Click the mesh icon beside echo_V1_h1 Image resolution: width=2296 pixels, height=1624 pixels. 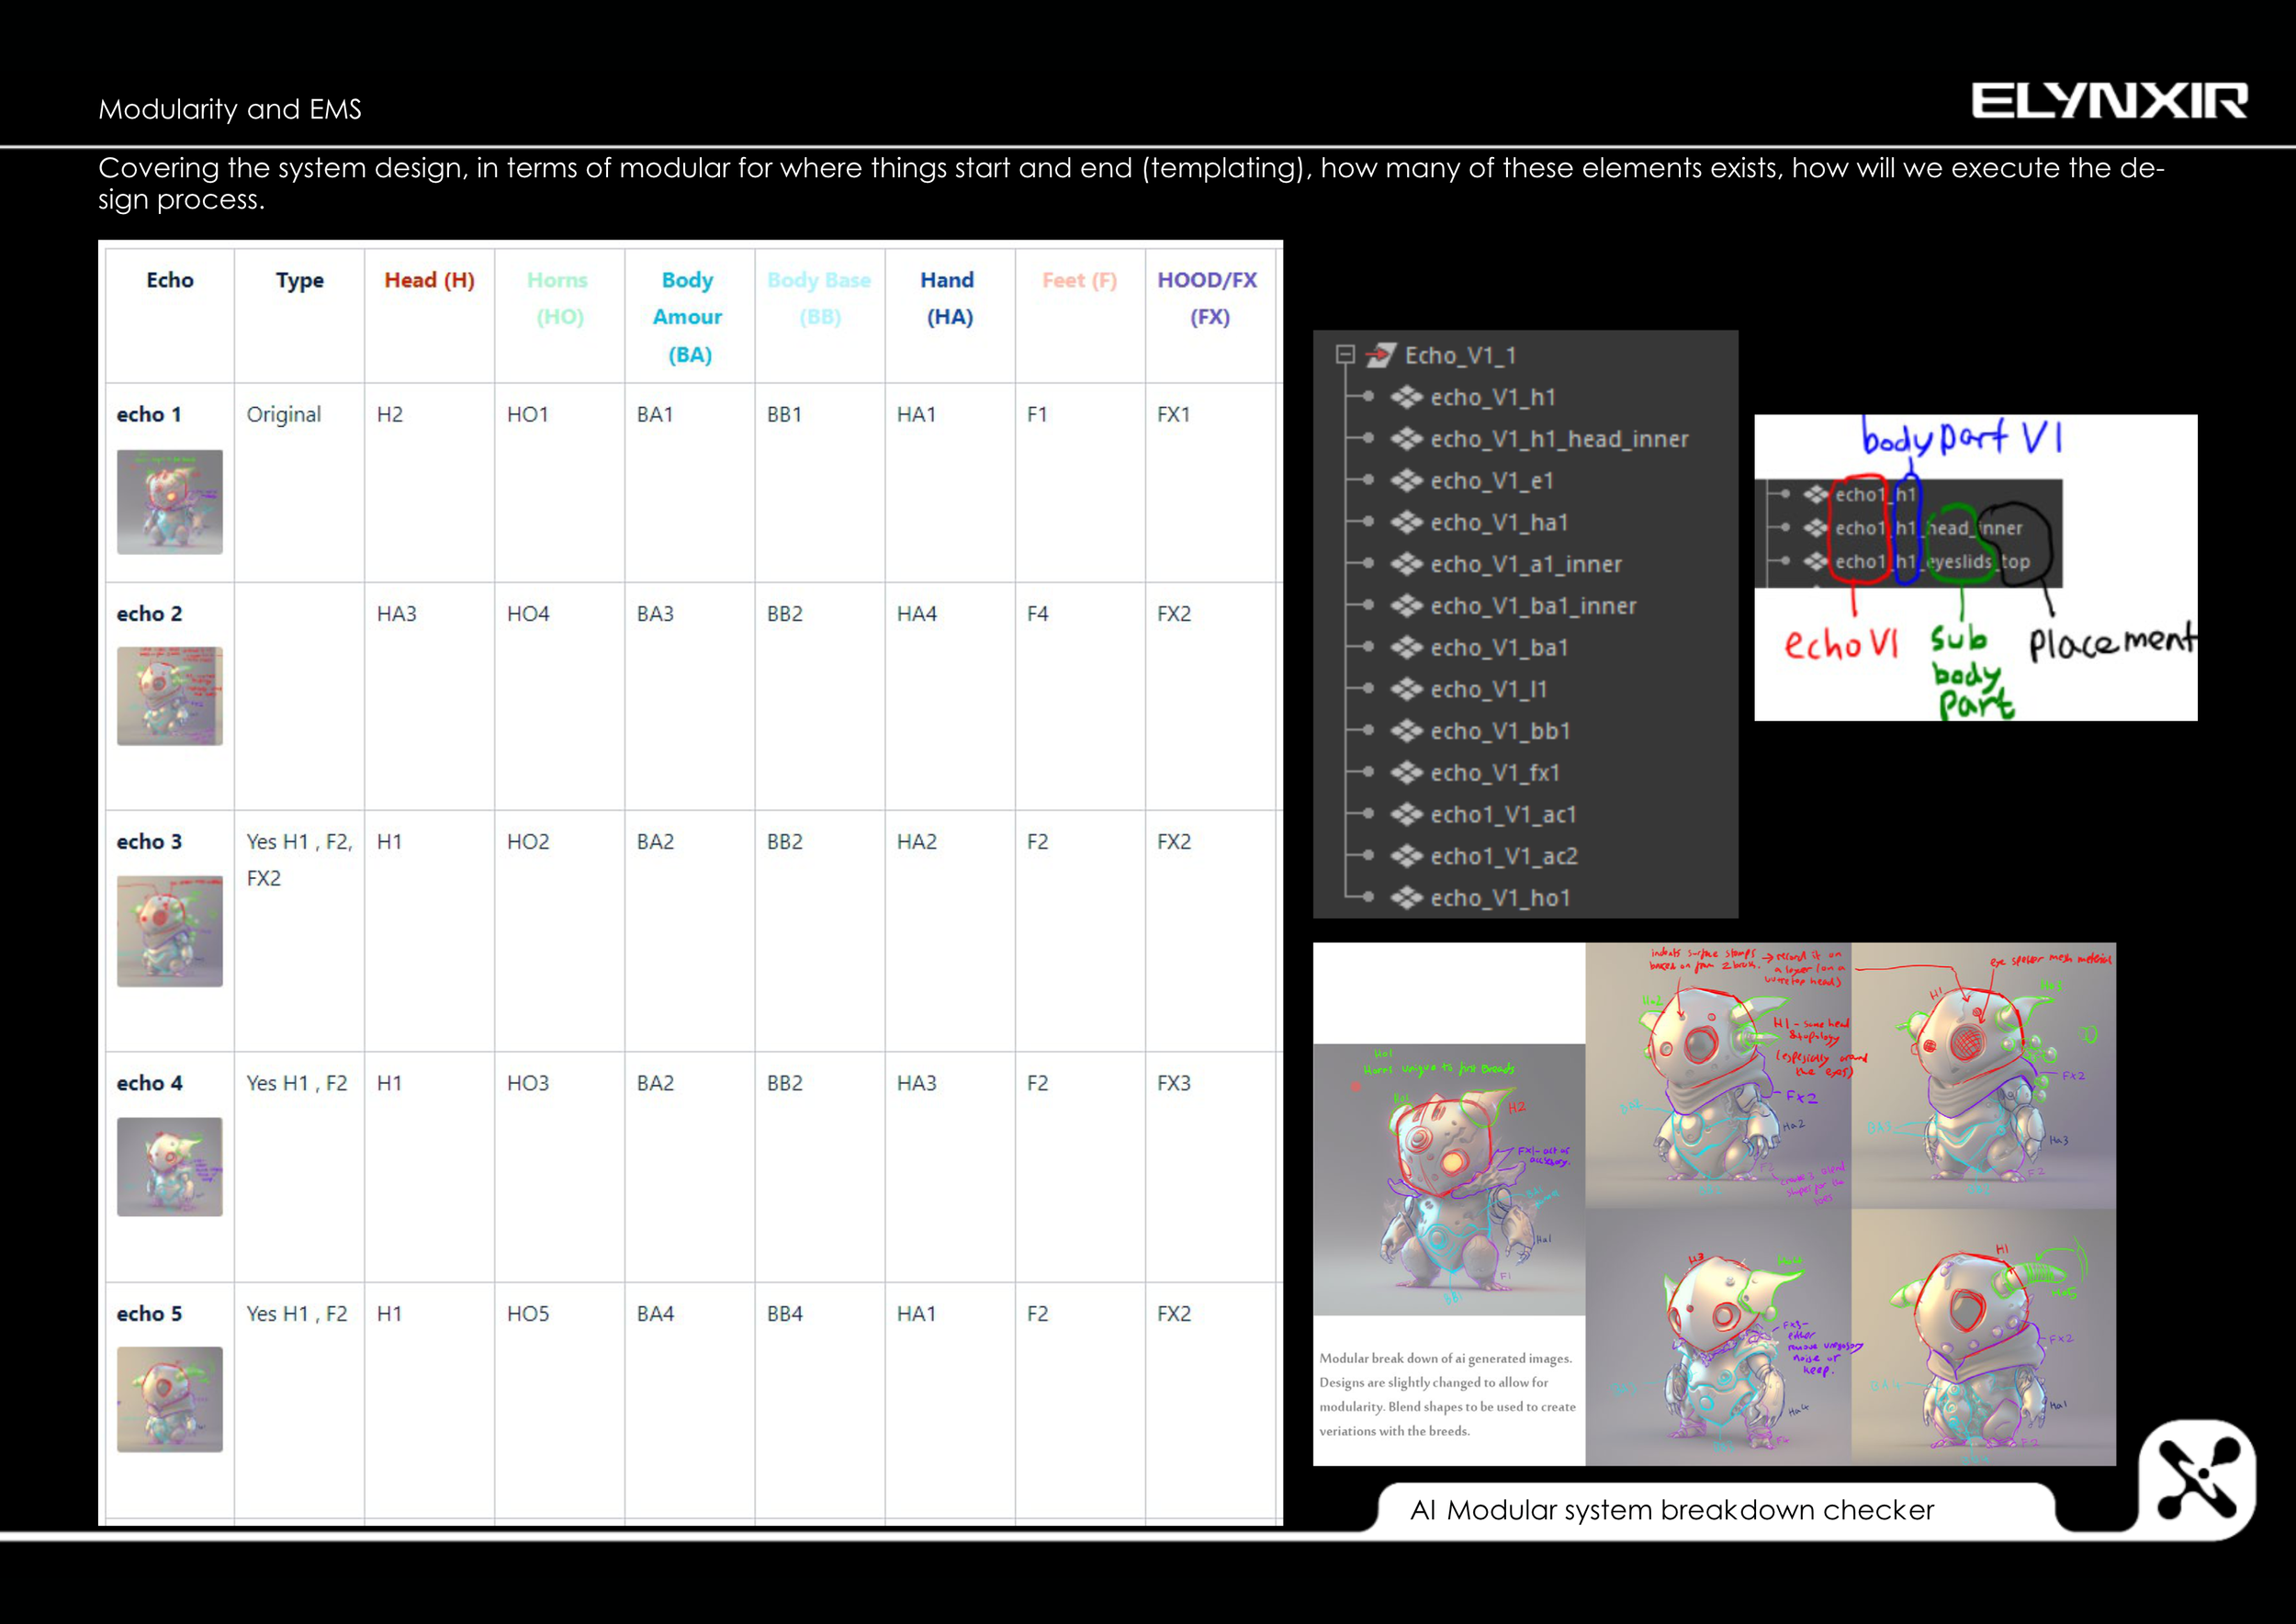click(1406, 397)
